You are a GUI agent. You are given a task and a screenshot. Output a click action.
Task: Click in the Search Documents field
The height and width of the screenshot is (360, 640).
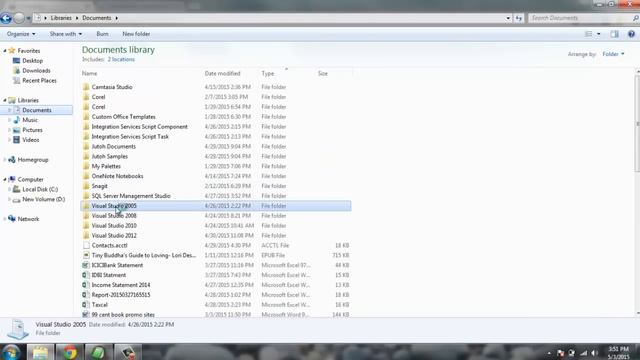point(580,18)
